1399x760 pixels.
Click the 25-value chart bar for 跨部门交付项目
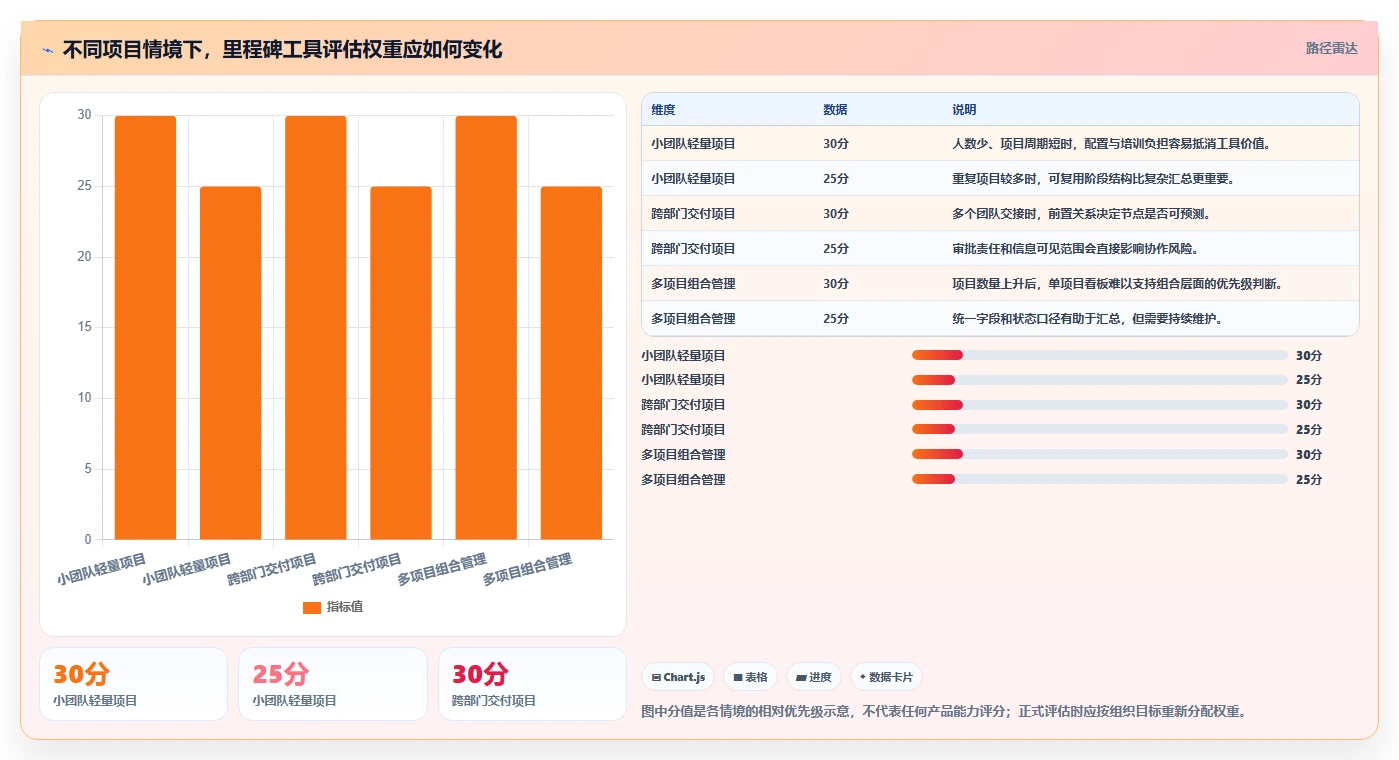tap(401, 363)
